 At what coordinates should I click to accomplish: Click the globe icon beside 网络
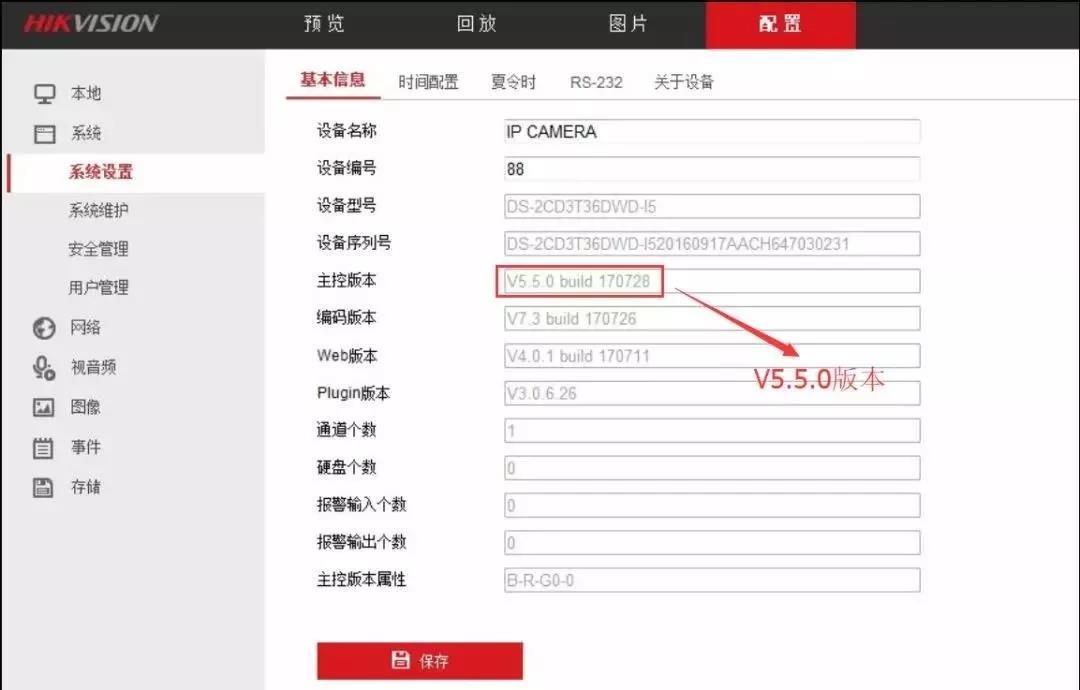pos(44,328)
